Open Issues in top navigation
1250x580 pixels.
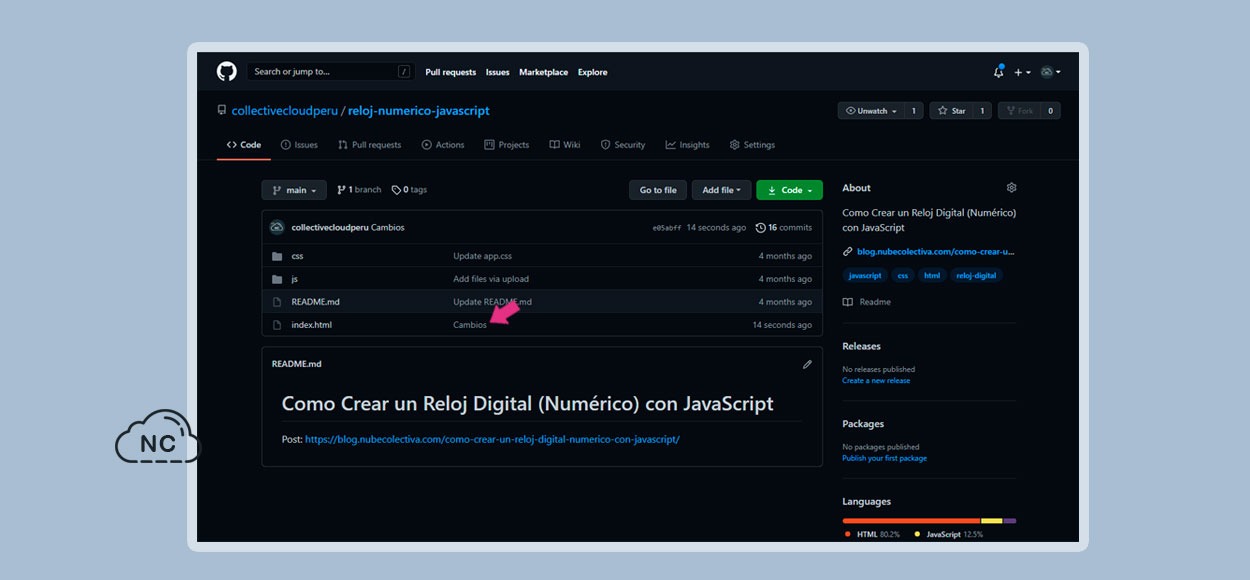[498, 72]
